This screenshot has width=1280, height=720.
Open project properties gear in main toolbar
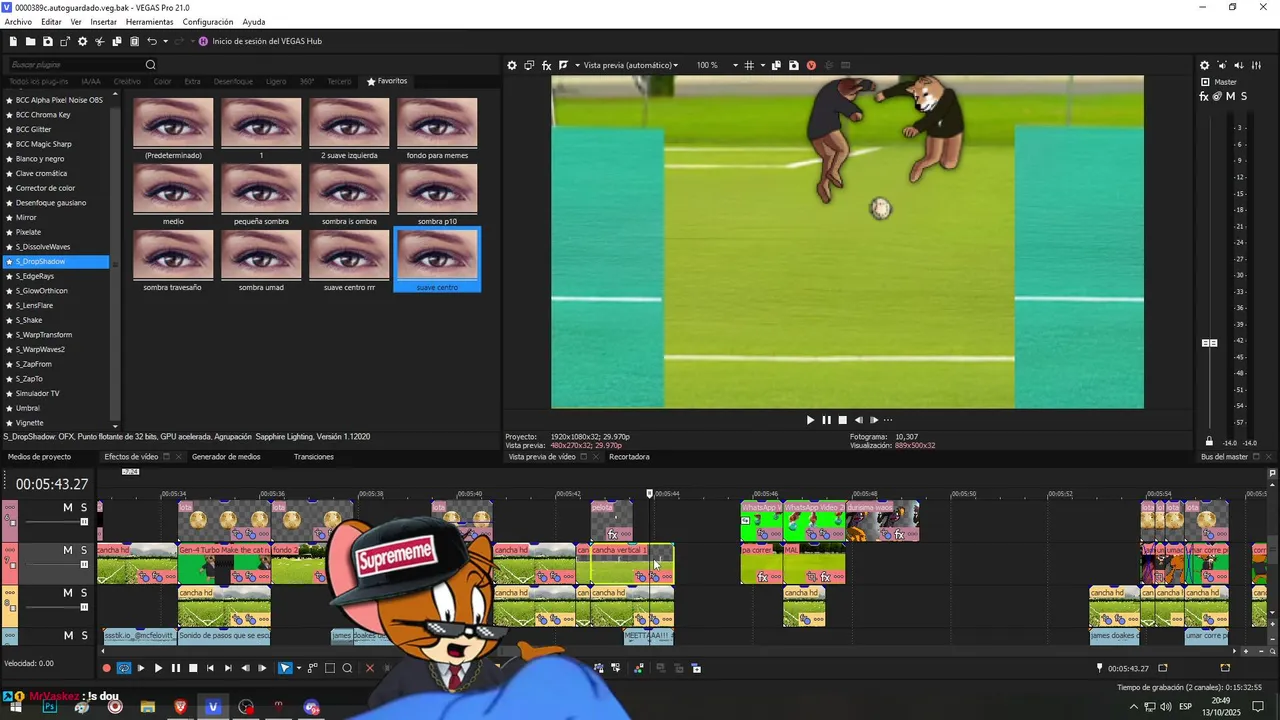click(x=82, y=41)
